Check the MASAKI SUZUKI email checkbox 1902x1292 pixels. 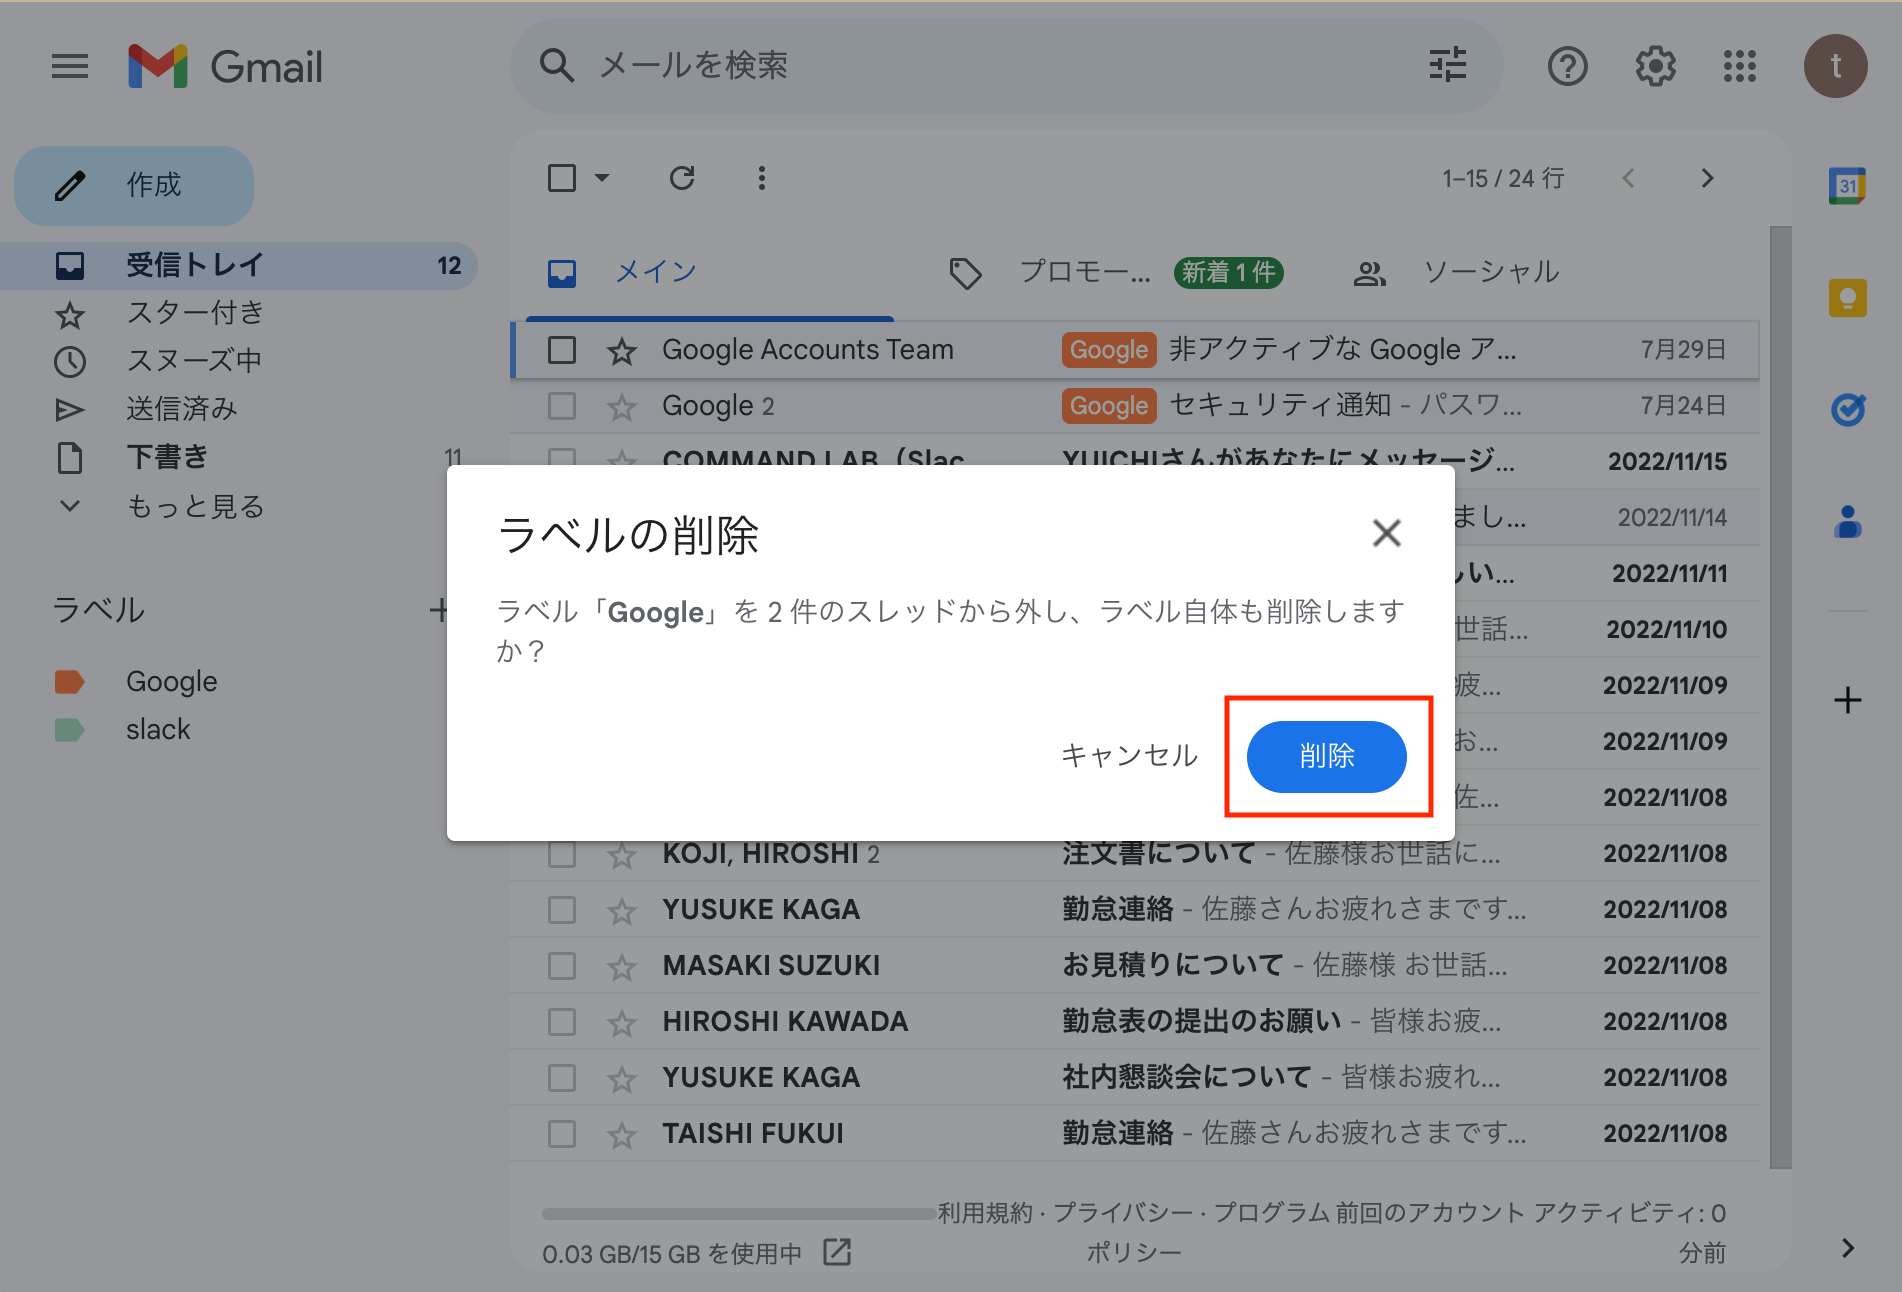(562, 966)
